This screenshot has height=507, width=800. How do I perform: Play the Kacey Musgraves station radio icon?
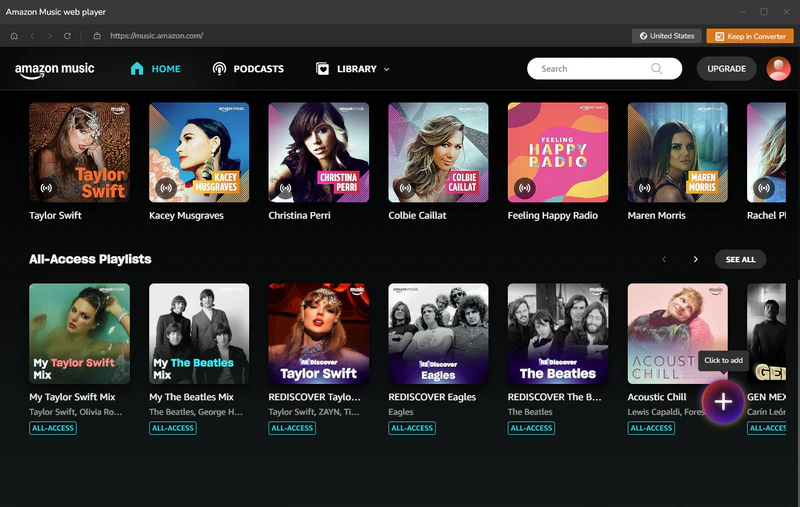tap(166, 188)
